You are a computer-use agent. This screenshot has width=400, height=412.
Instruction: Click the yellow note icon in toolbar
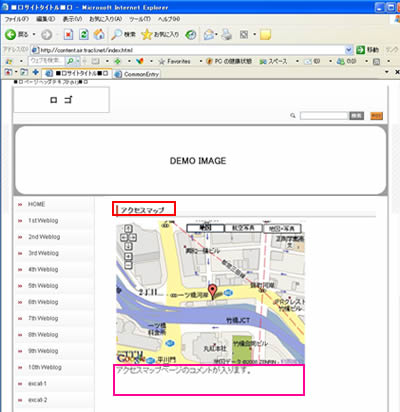click(x=265, y=34)
